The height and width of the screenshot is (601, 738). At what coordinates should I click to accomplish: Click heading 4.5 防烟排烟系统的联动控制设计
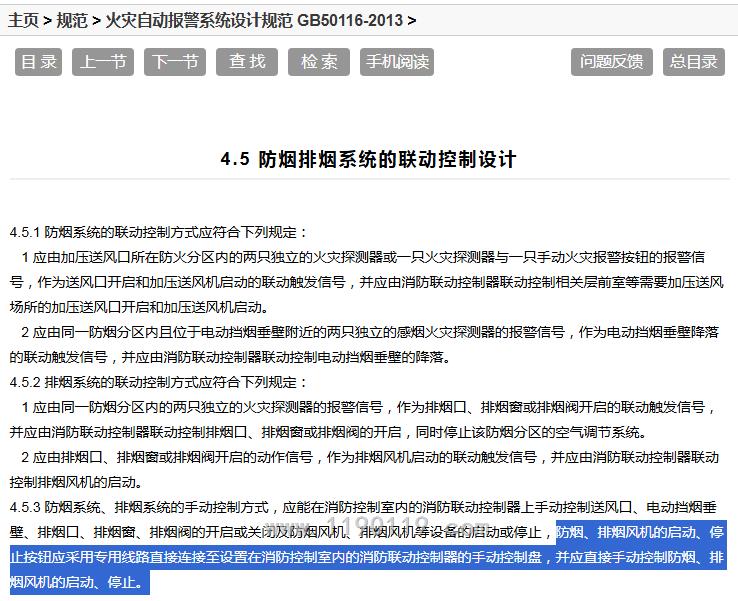click(369, 159)
